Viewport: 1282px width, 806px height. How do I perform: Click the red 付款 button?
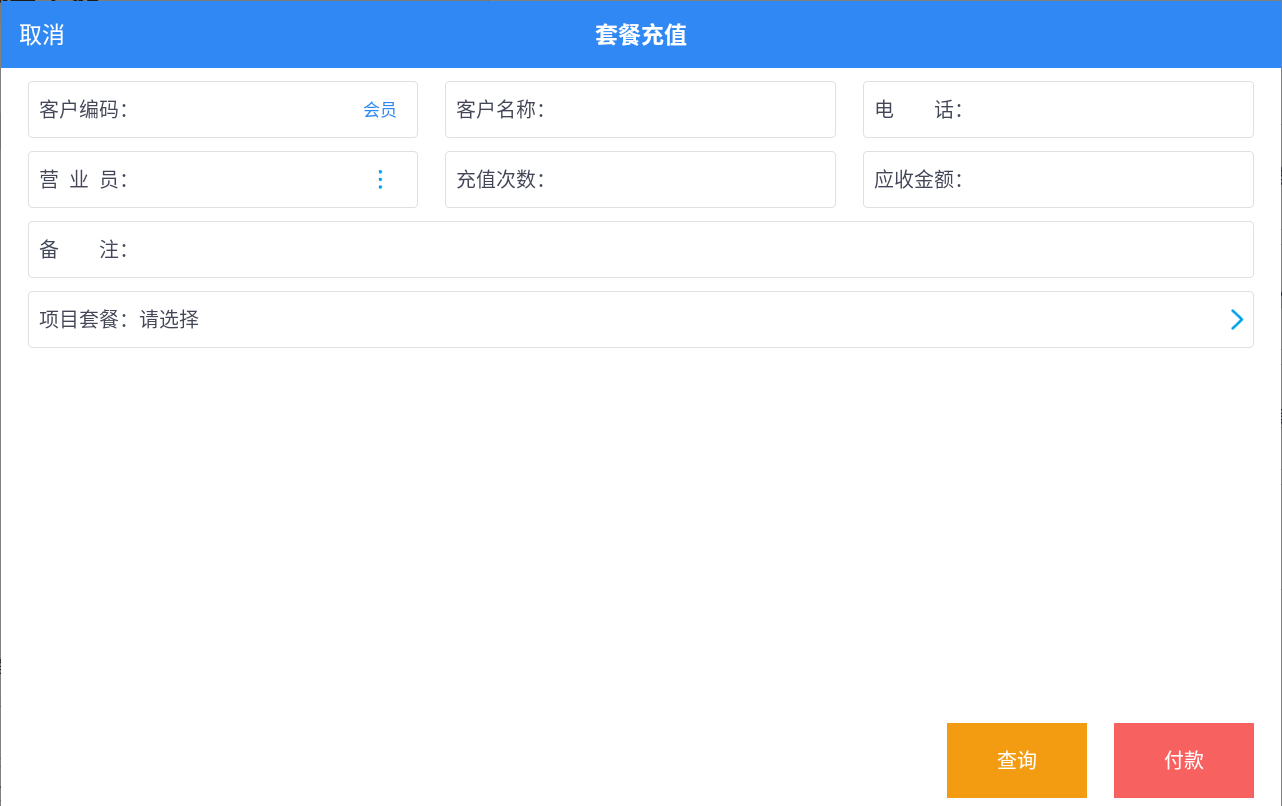(1184, 760)
